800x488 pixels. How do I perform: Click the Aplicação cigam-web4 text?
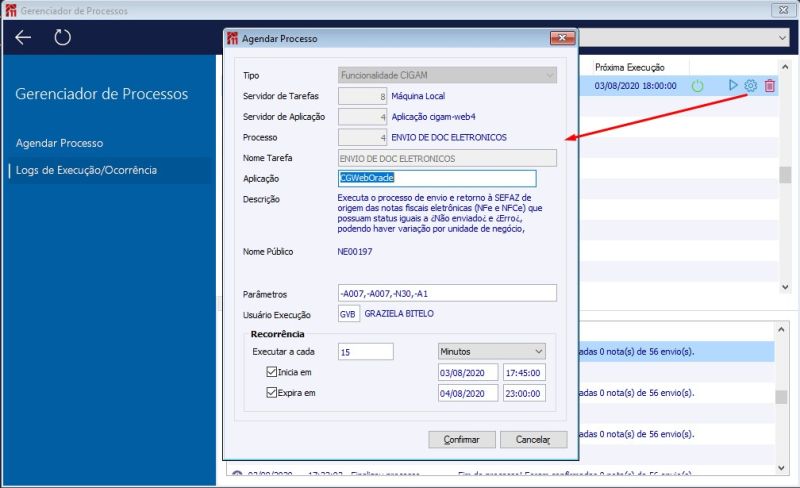pyautogui.click(x=433, y=117)
